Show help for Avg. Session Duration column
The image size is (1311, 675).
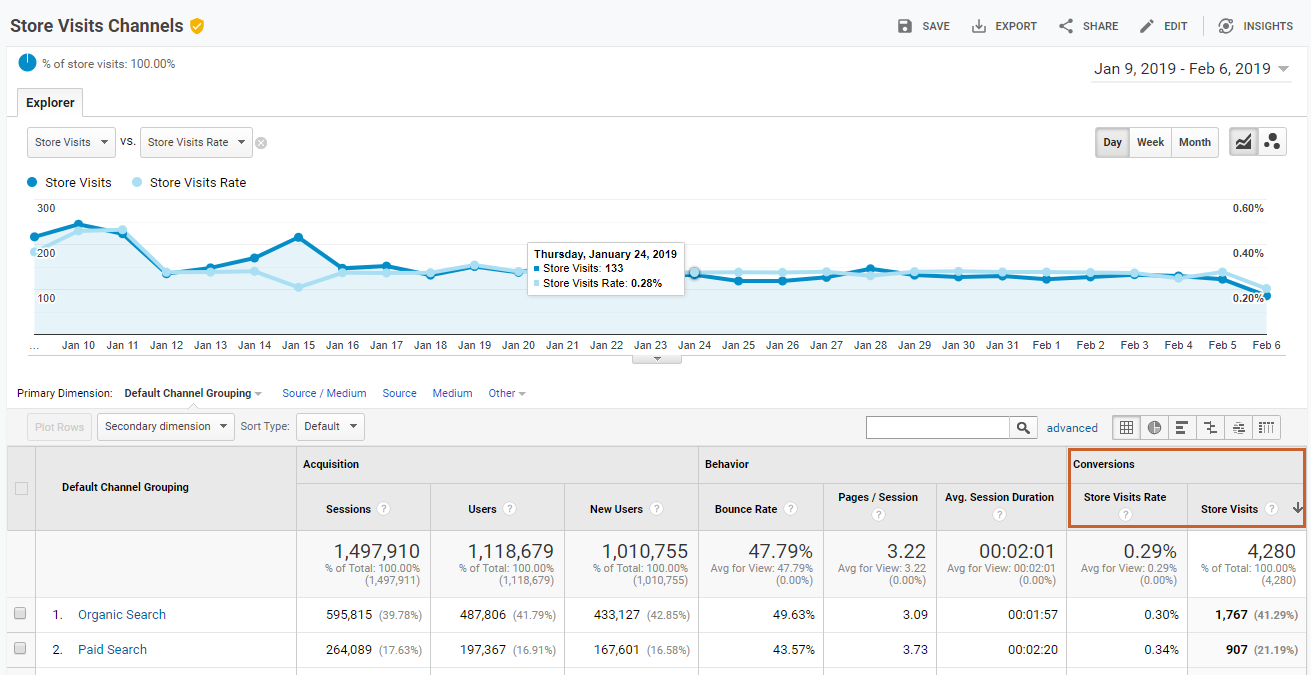tap(999, 515)
